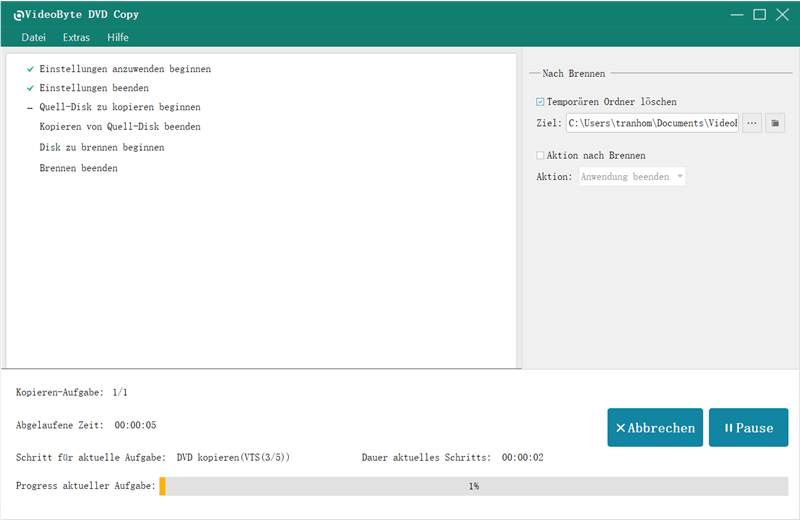Image resolution: width=800 pixels, height=520 pixels.
Task: Select the "Brennen beenden" step
Action: click(x=78, y=168)
